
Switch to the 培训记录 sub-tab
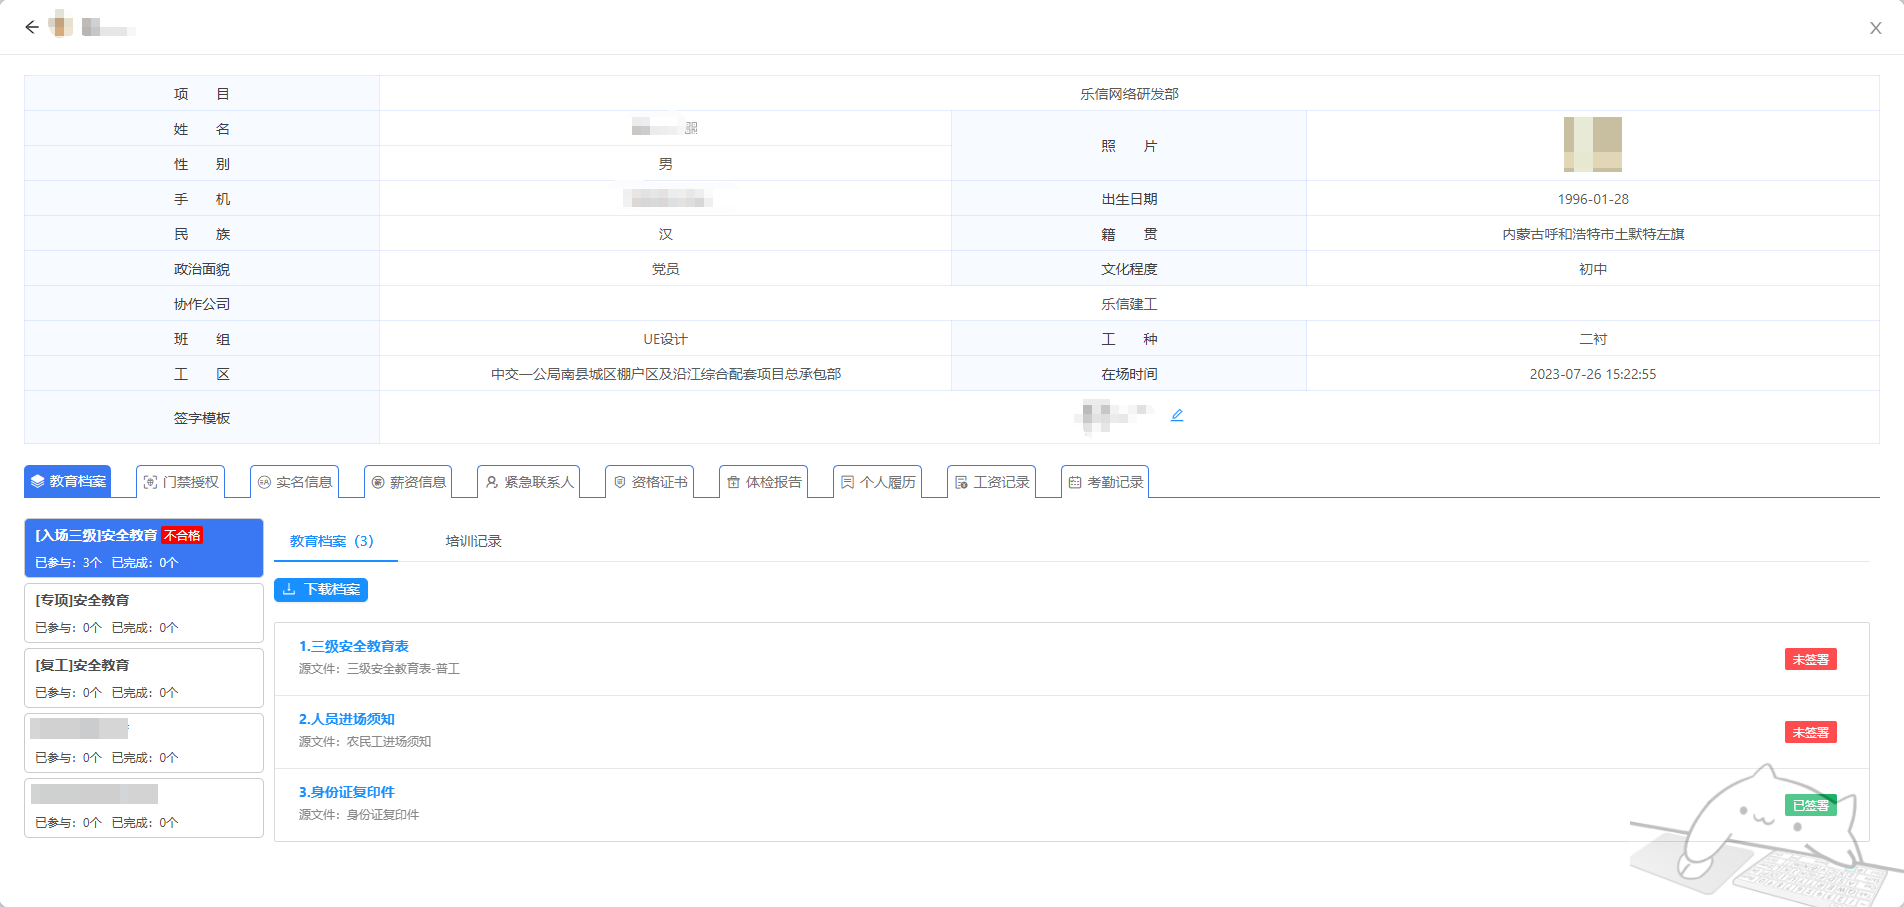(x=473, y=541)
